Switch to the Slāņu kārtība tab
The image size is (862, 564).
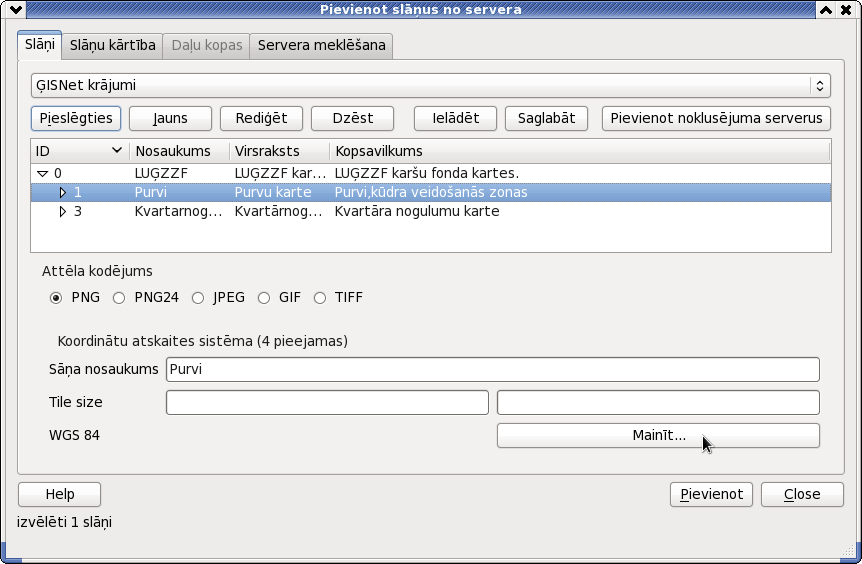pyautogui.click(x=113, y=45)
